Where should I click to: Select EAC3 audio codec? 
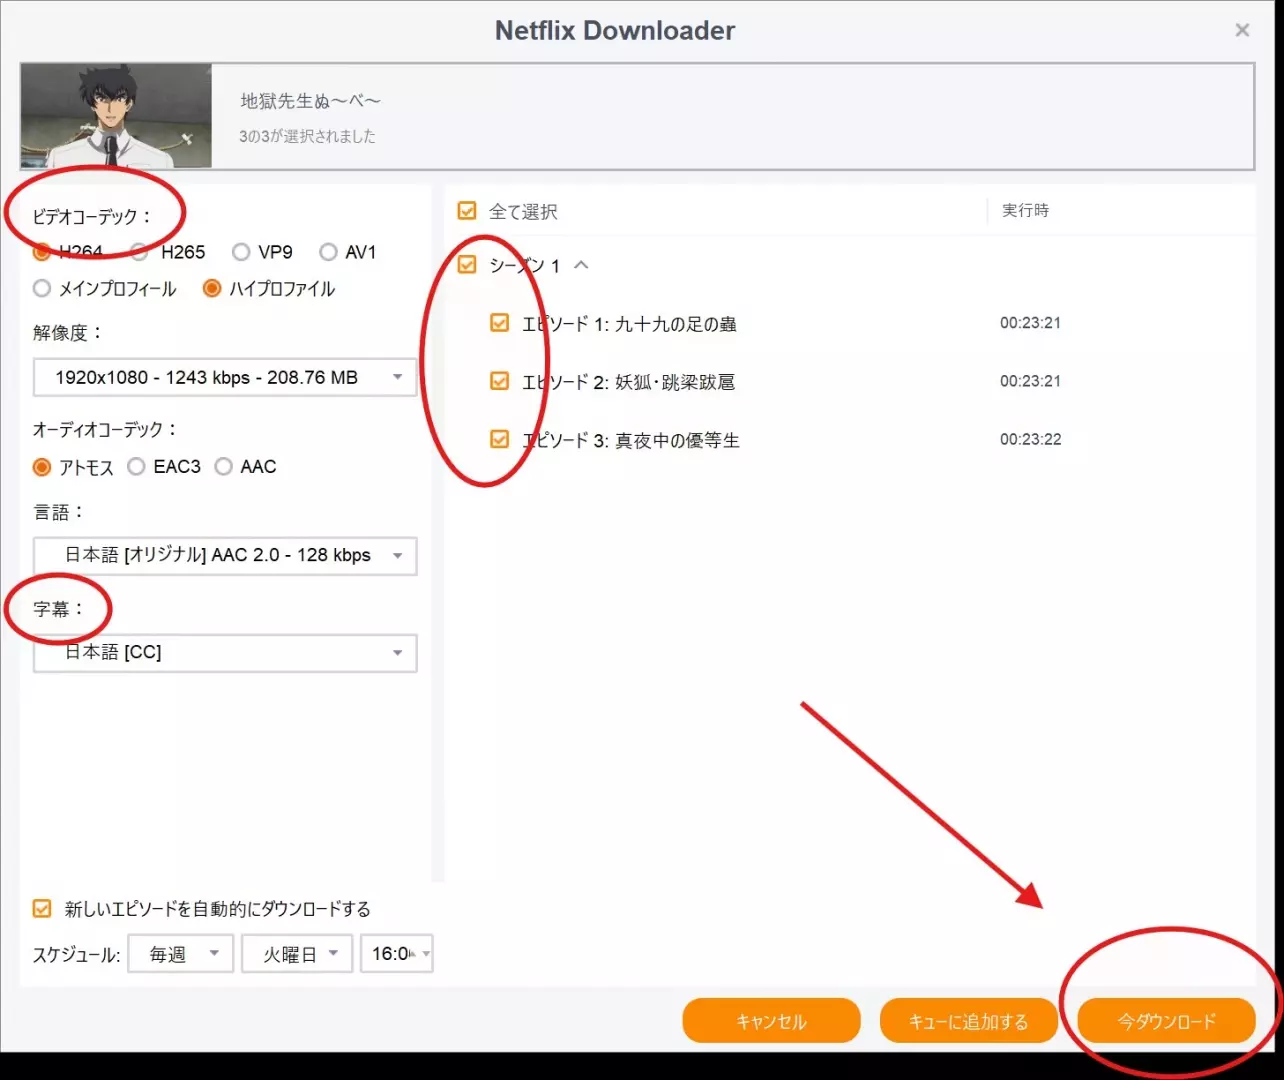137,467
